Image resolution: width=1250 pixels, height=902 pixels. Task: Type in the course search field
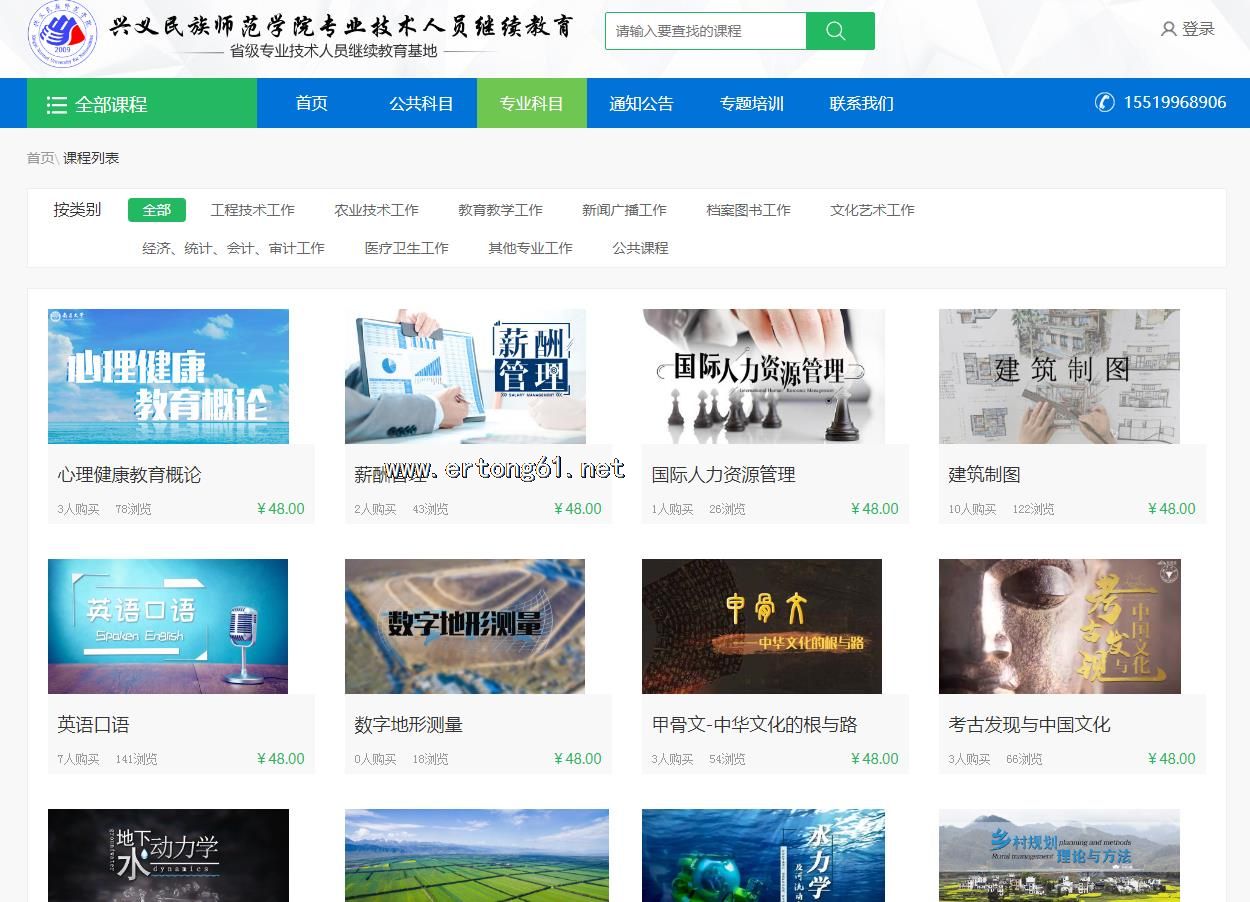[x=705, y=31]
